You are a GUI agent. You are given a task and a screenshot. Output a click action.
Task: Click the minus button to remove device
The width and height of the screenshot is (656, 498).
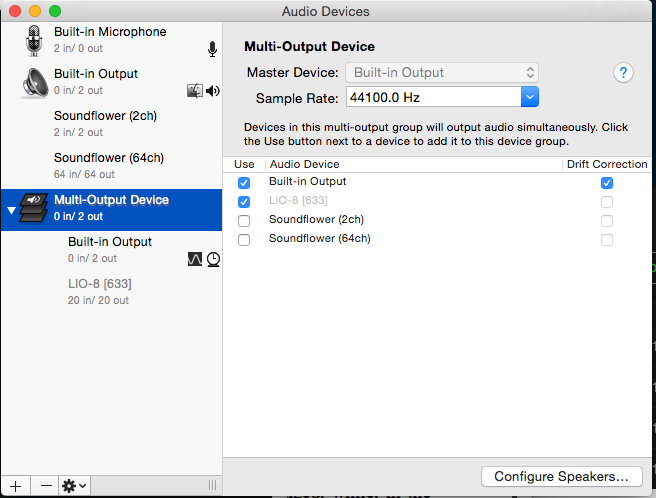46,485
